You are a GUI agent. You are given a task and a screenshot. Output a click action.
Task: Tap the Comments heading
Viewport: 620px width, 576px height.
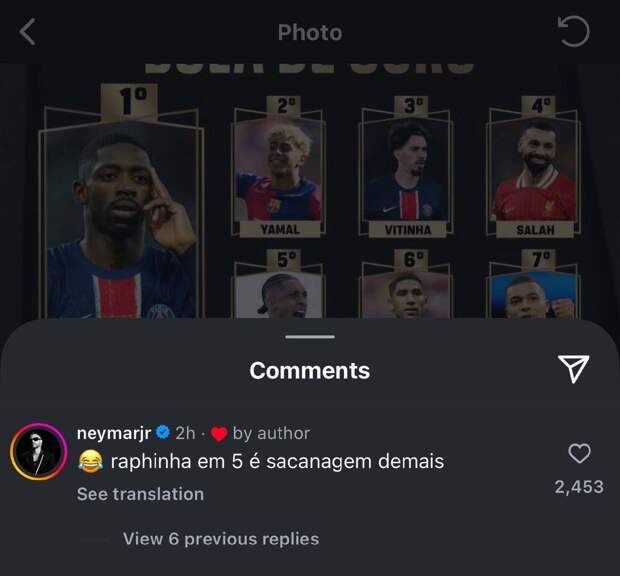coord(310,370)
